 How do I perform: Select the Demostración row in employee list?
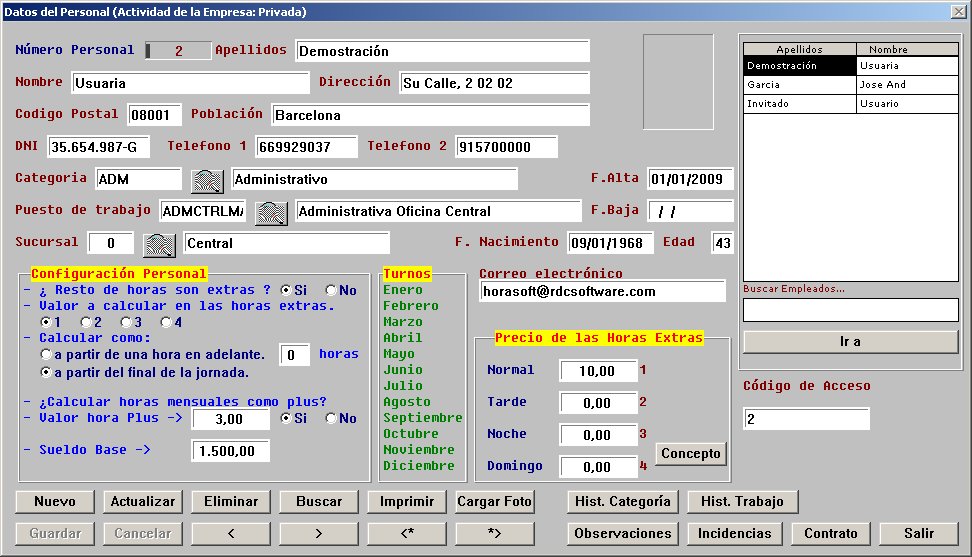850,66
